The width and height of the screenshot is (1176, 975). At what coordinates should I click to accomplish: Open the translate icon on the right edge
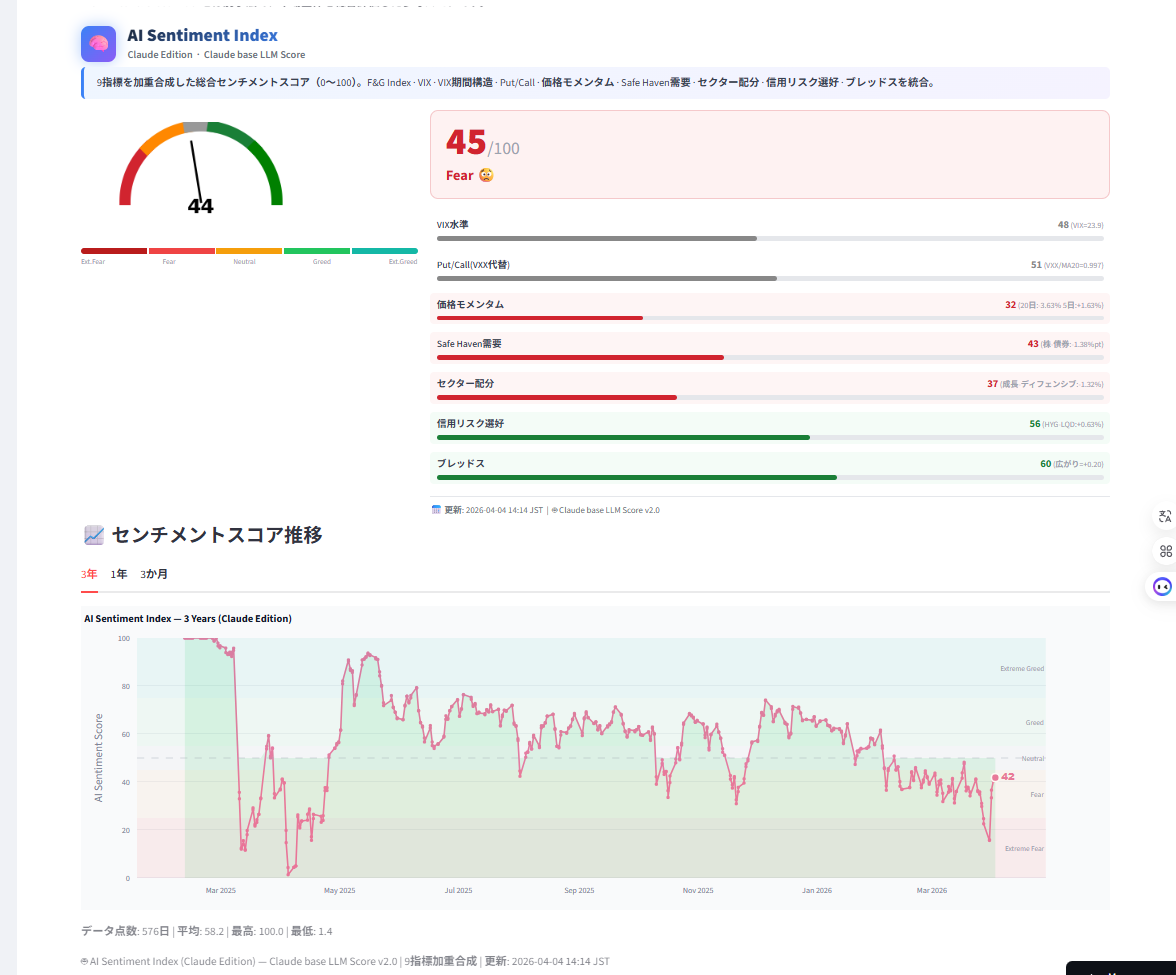(x=1165, y=517)
